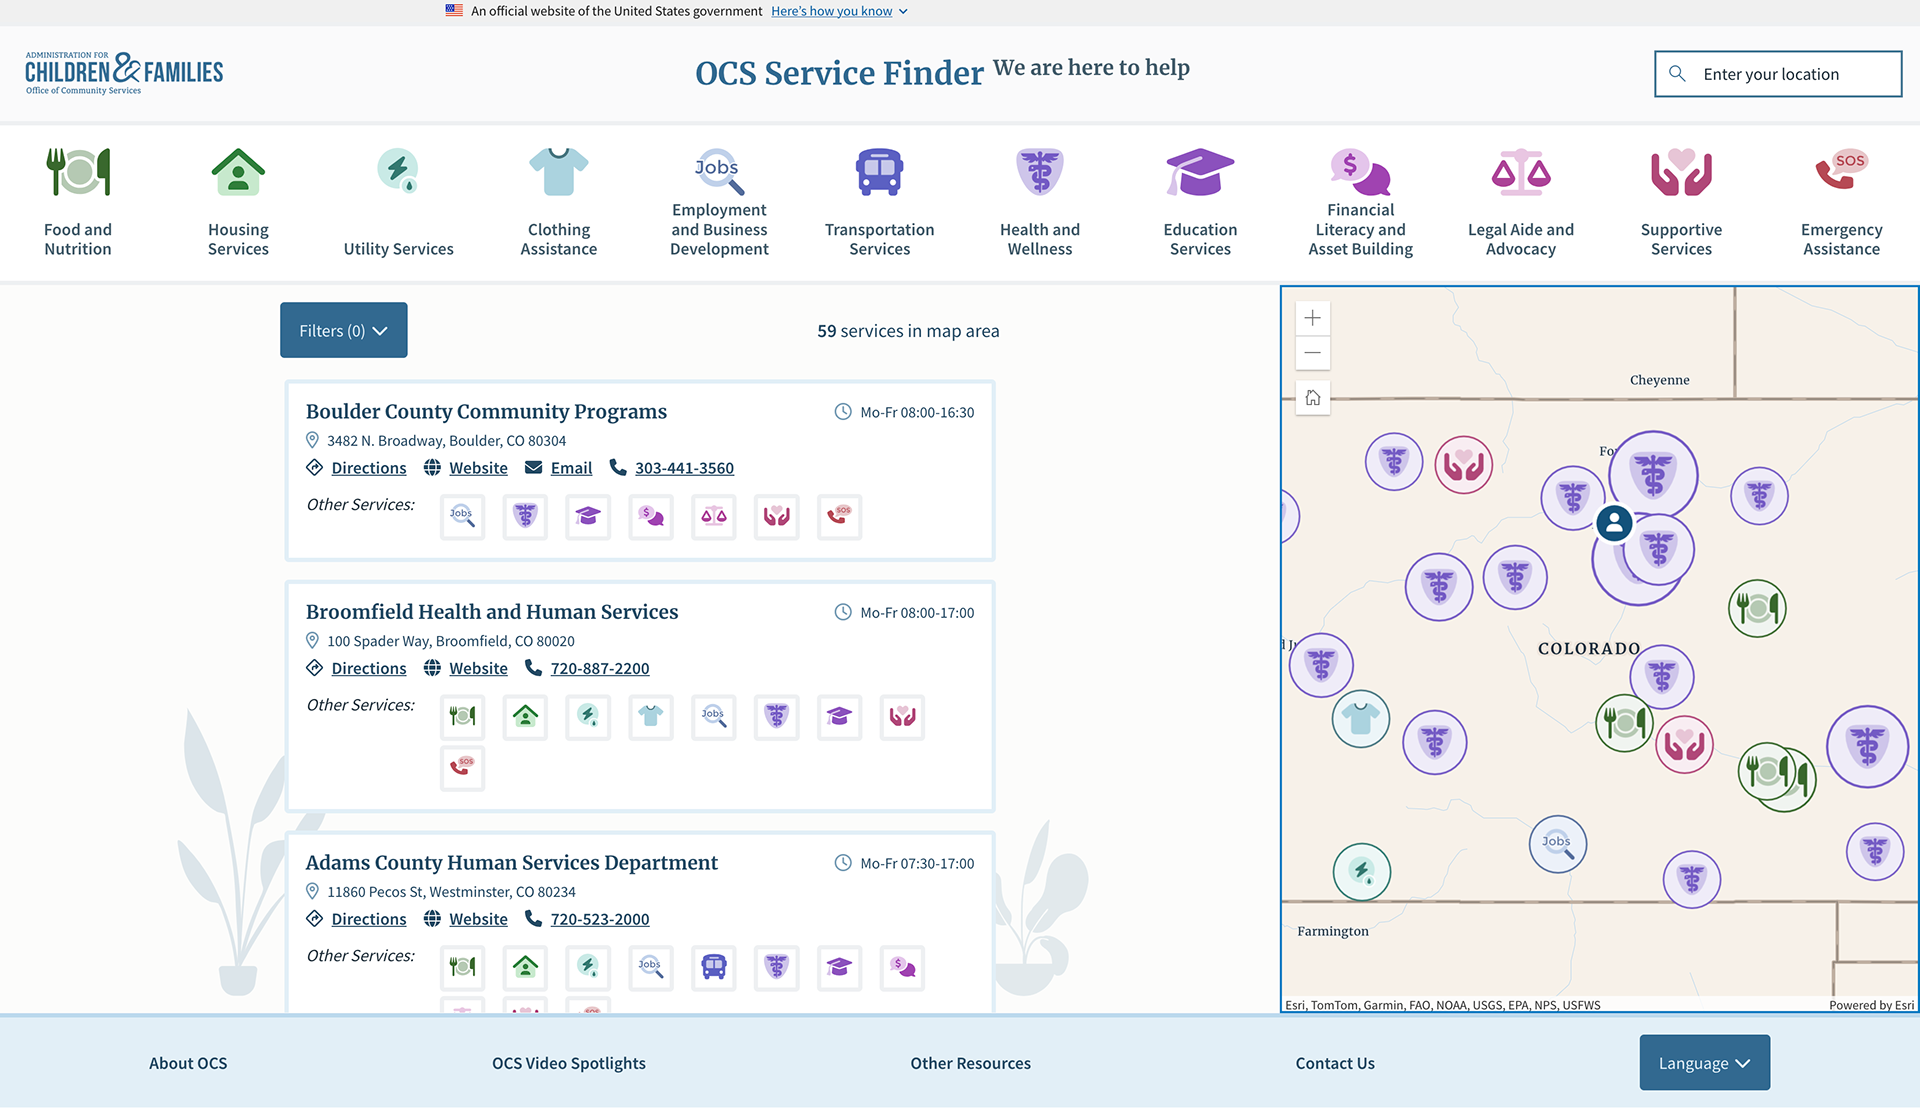The width and height of the screenshot is (1920, 1108).
Task: Call Broomfield phone number 720-887-2200
Action: (599, 668)
